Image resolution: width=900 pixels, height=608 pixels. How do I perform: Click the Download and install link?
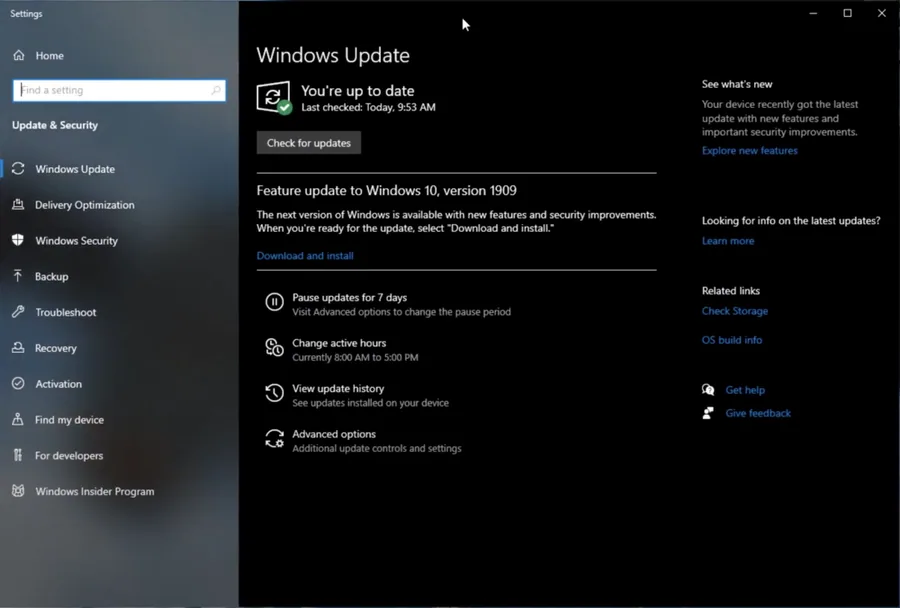[x=305, y=255]
